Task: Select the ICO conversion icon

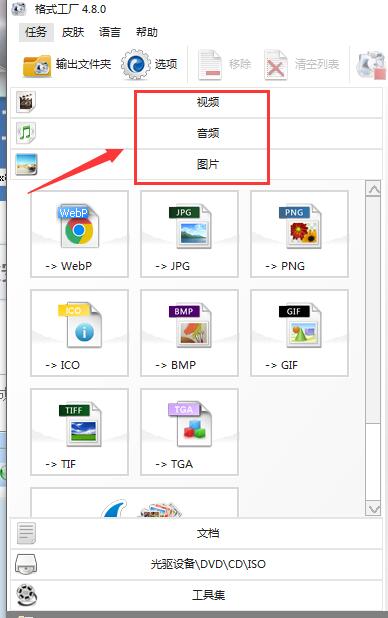Action: tap(80, 325)
